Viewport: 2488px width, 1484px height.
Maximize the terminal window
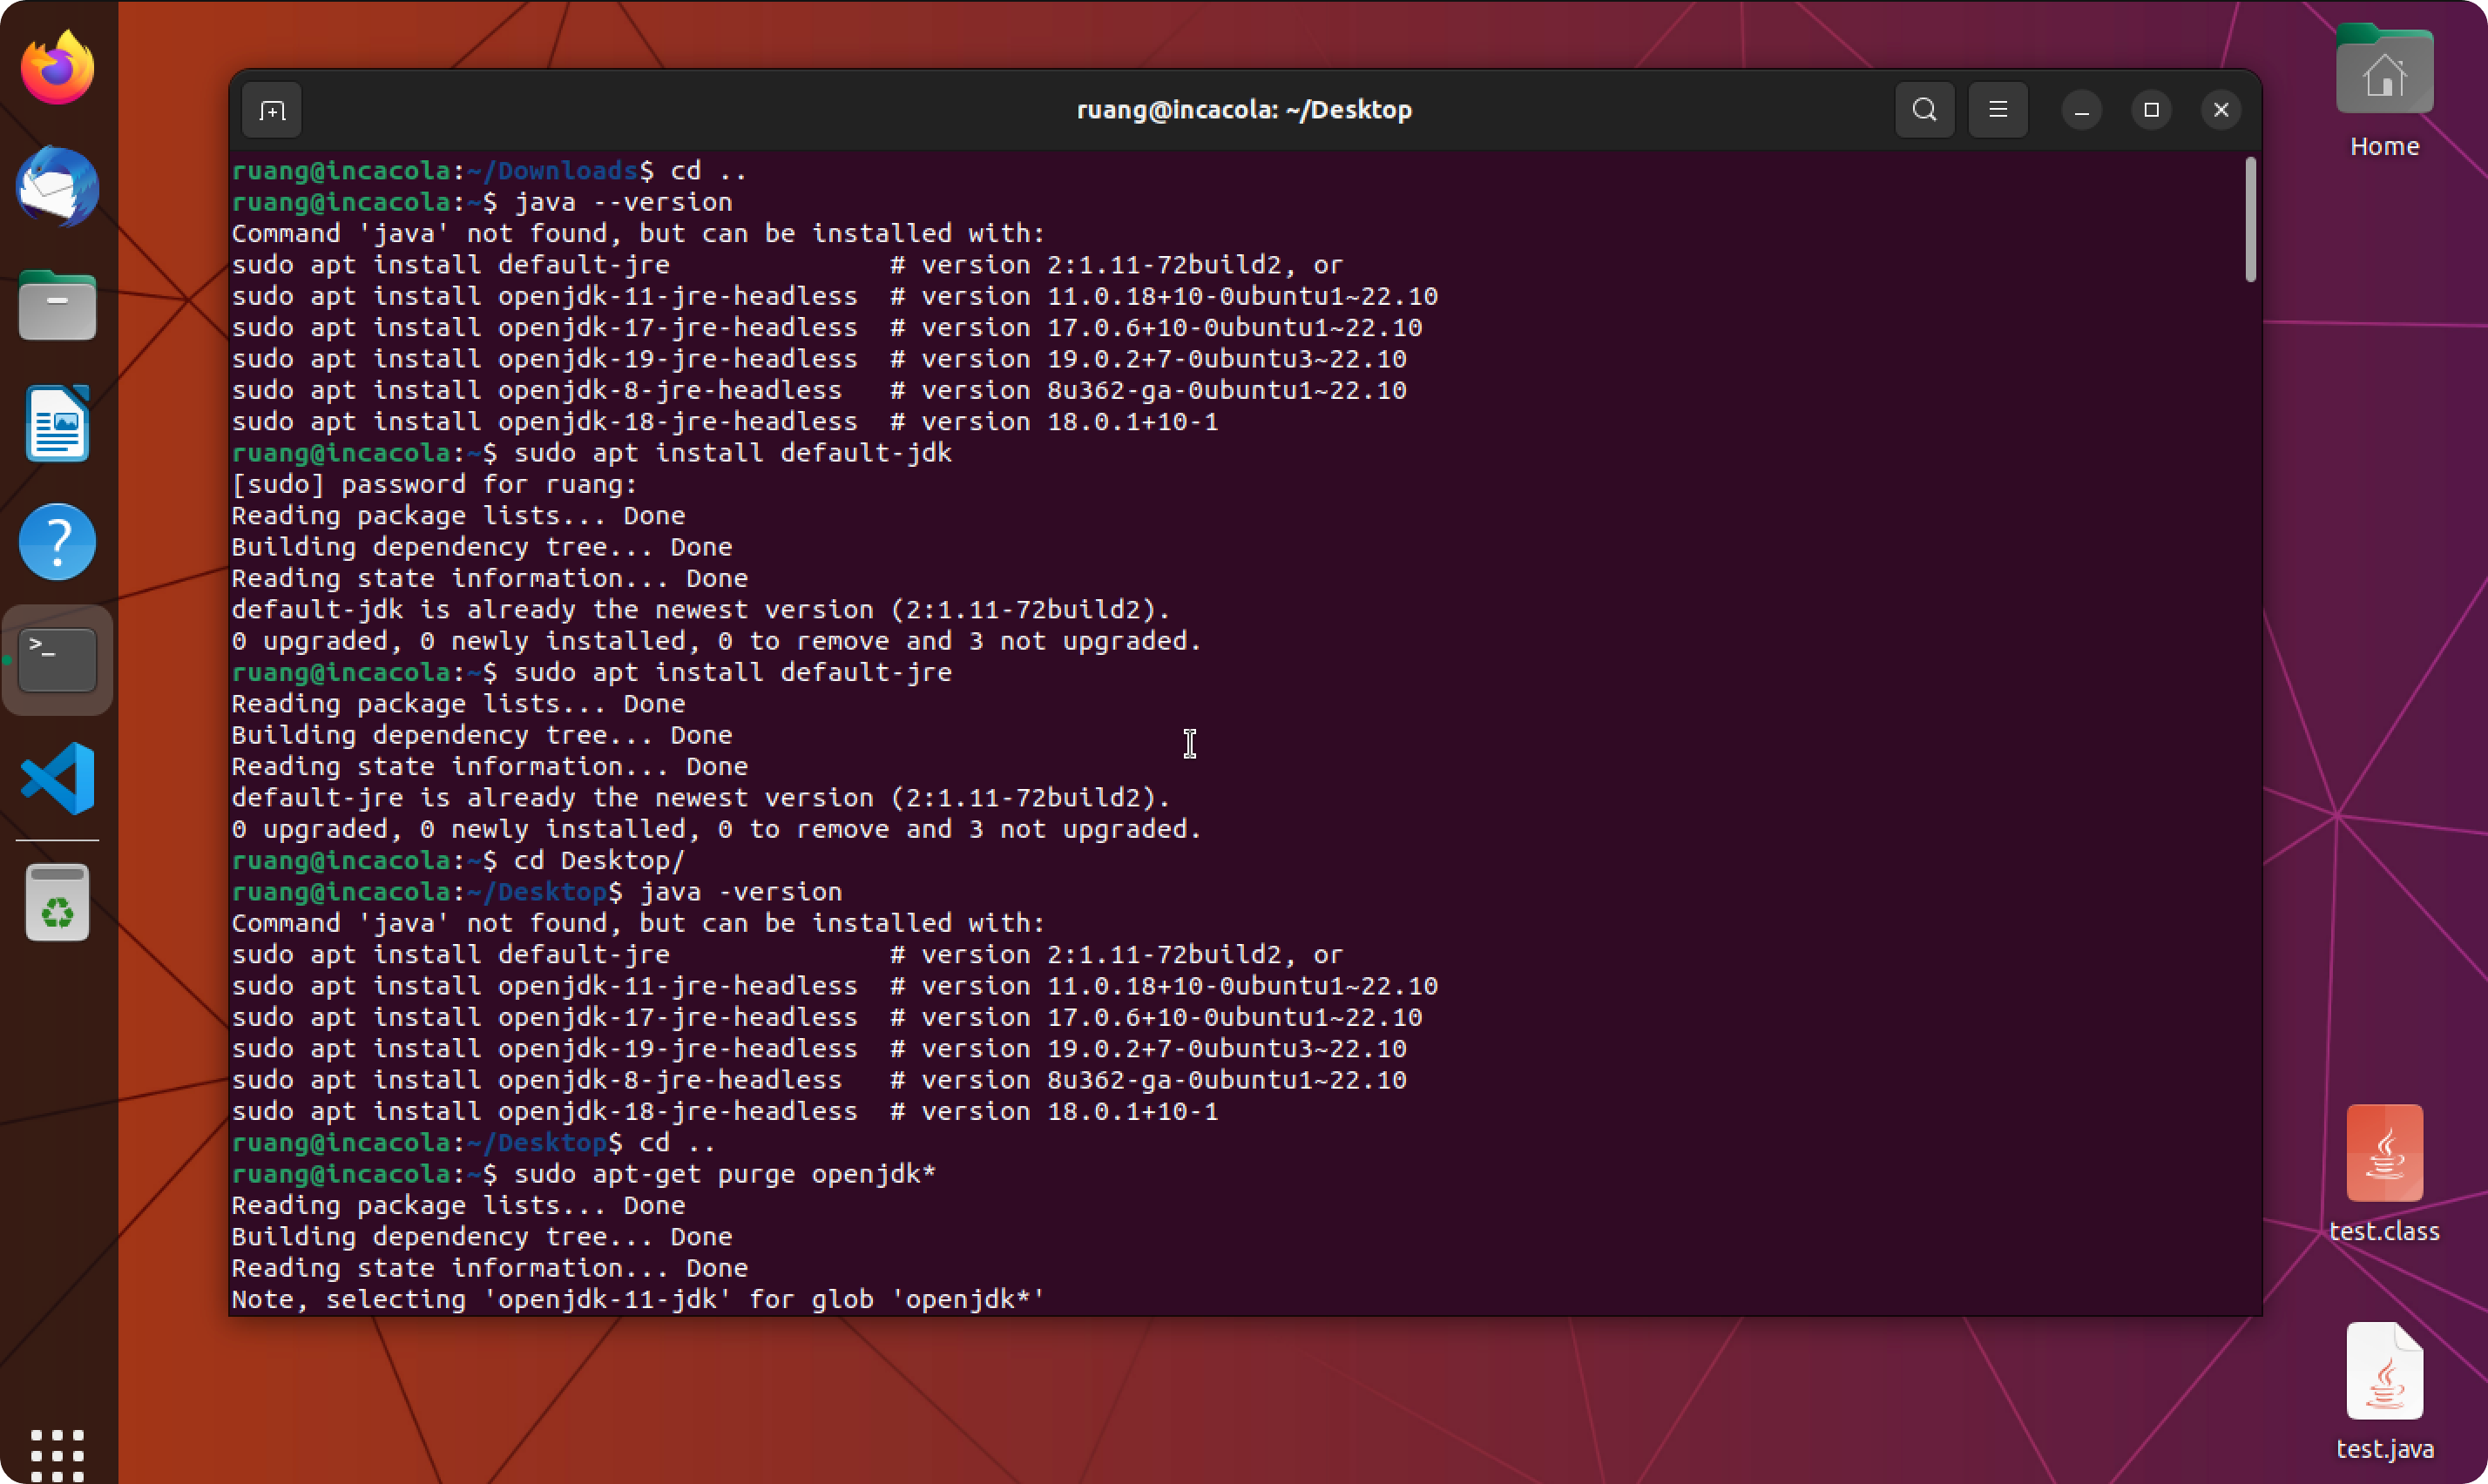point(2151,110)
